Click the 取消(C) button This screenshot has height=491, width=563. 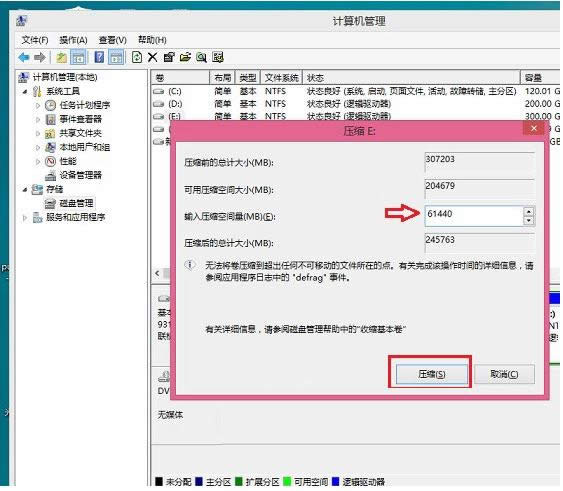504,374
